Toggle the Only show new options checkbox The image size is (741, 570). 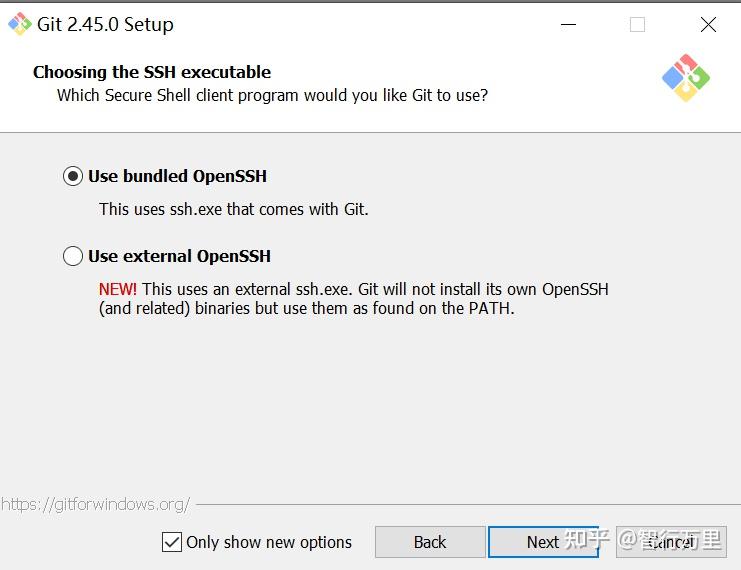click(x=171, y=542)
